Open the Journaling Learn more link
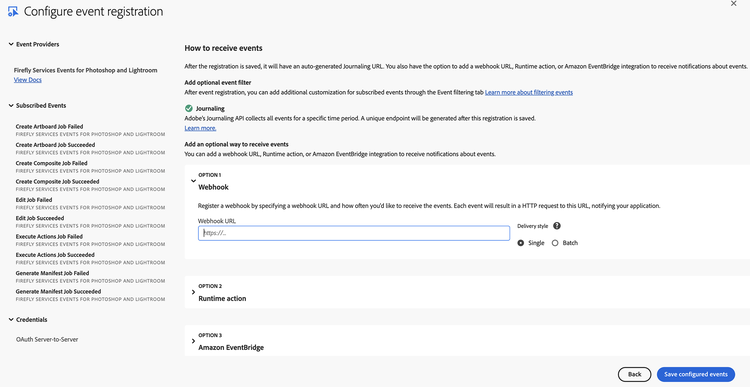 pyautogui.click(x=200, y=128)
